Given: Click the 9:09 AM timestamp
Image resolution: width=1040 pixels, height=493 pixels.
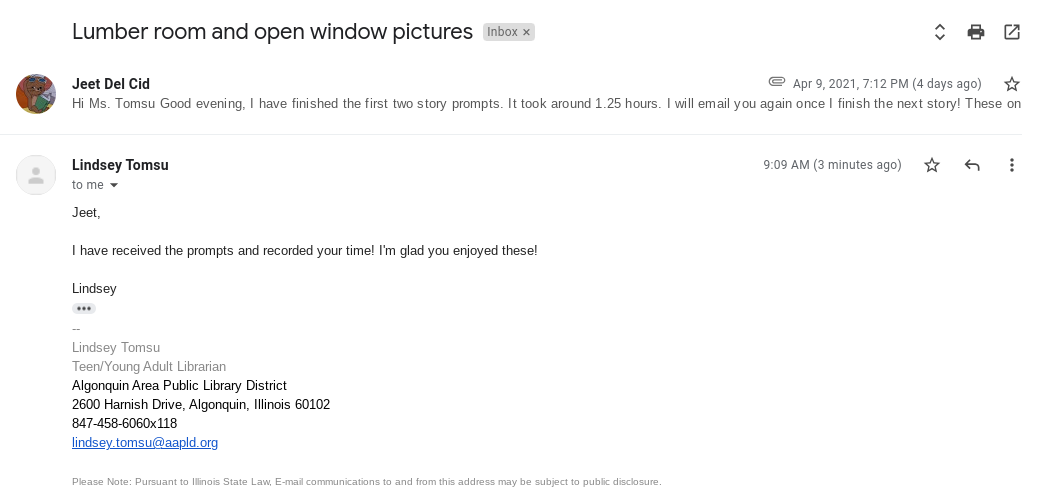Looking at the screenshot, I should pos(832,165).
